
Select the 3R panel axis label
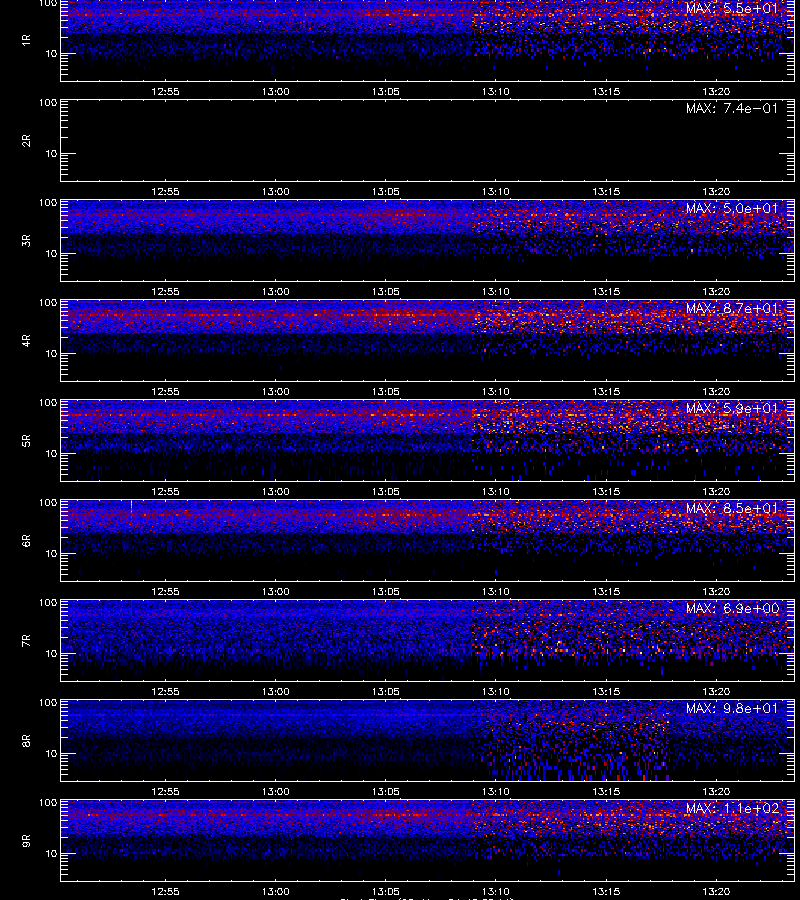(26, 240)
